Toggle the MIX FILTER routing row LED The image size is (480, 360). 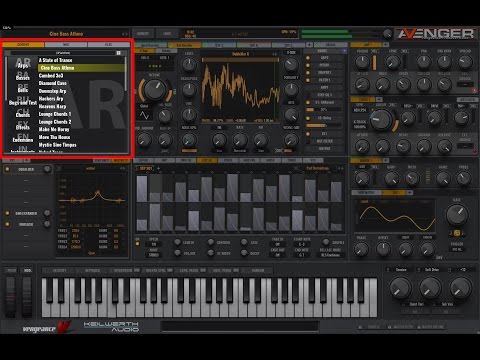click(308, 141)
